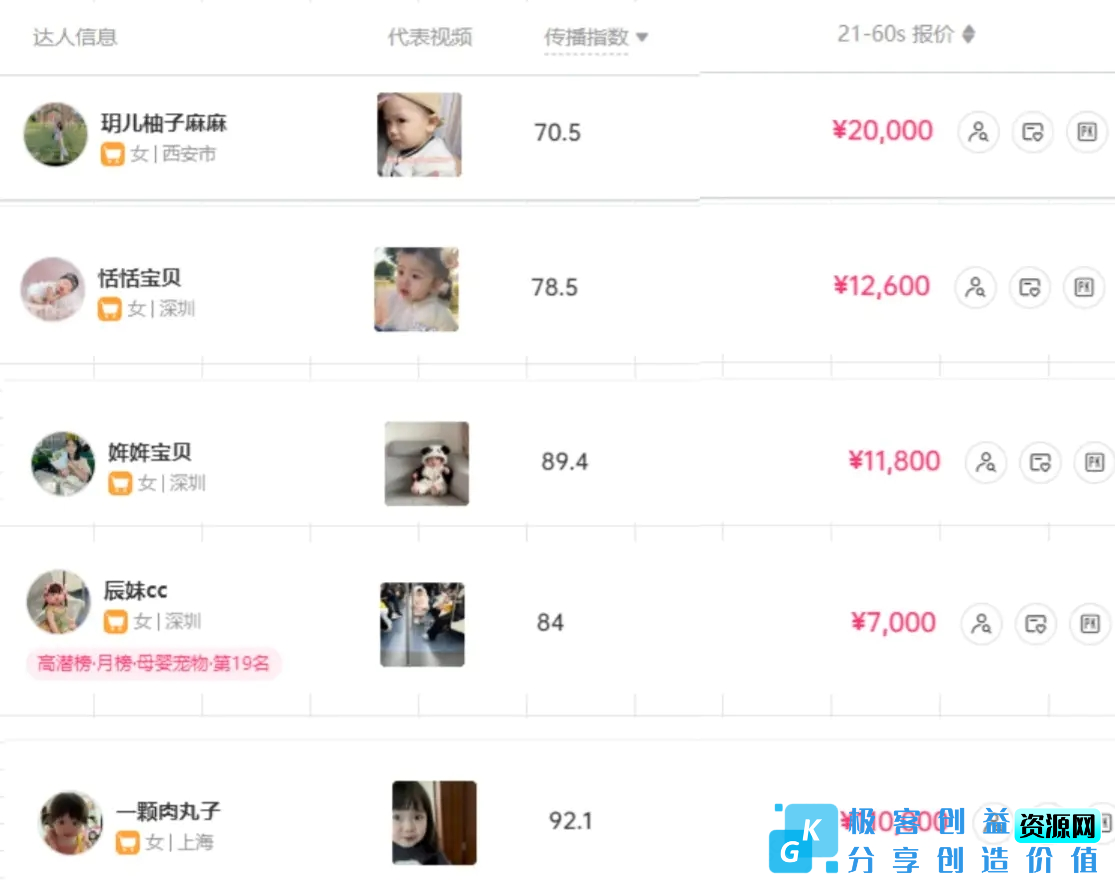The height and width of the screenshot is (889, 1115).
Task: Play 恬恬宝贝 representative video thumbnail
Action: coord(416,289)
